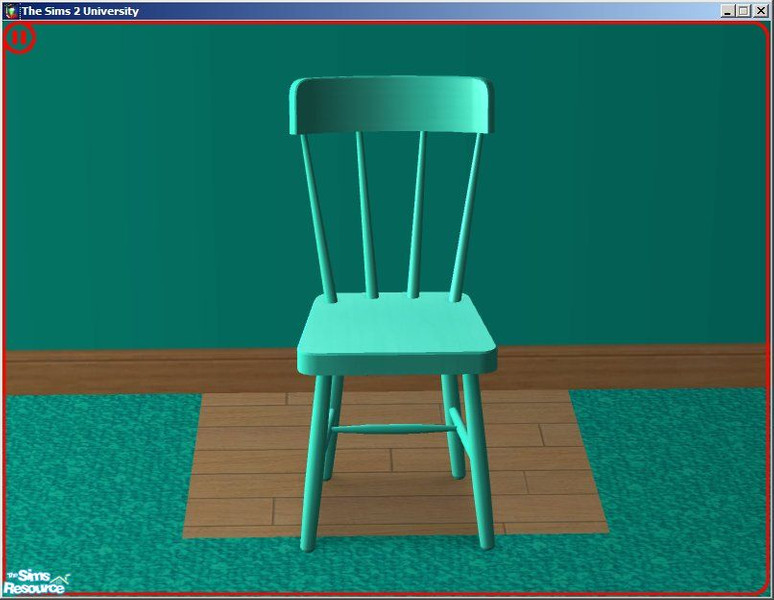Select the chair's front left leg

point(316,460)
